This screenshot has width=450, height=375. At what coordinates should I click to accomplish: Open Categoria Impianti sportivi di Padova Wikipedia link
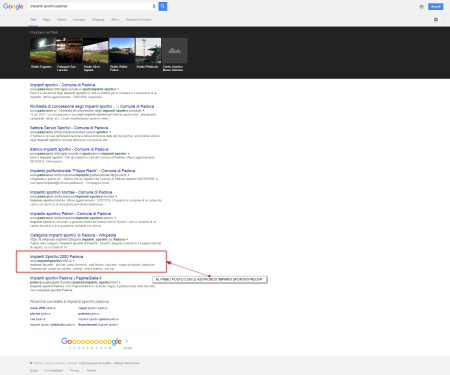(73, 235)
